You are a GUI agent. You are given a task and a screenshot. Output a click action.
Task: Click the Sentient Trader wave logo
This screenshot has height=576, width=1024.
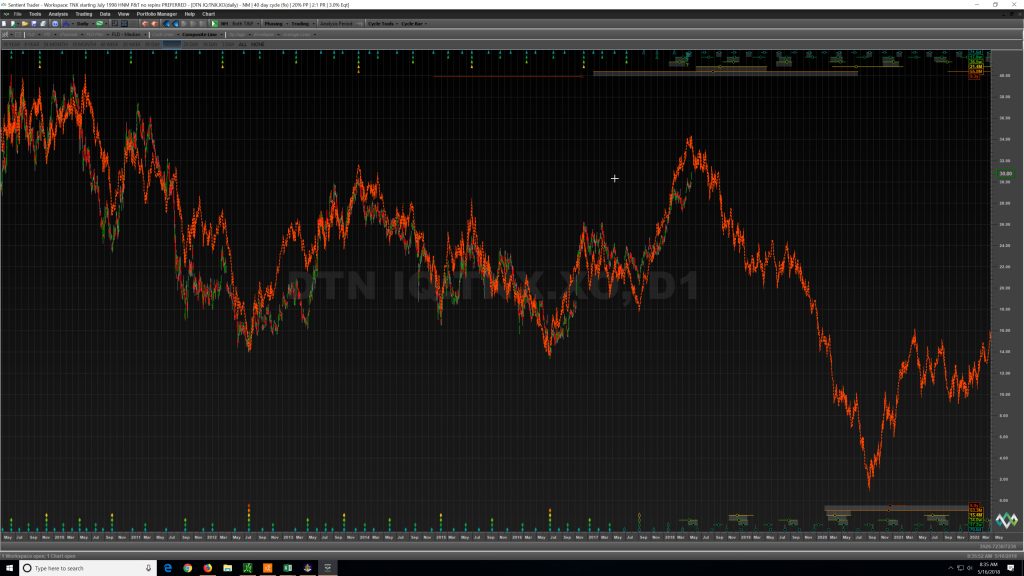[1006, 520]
